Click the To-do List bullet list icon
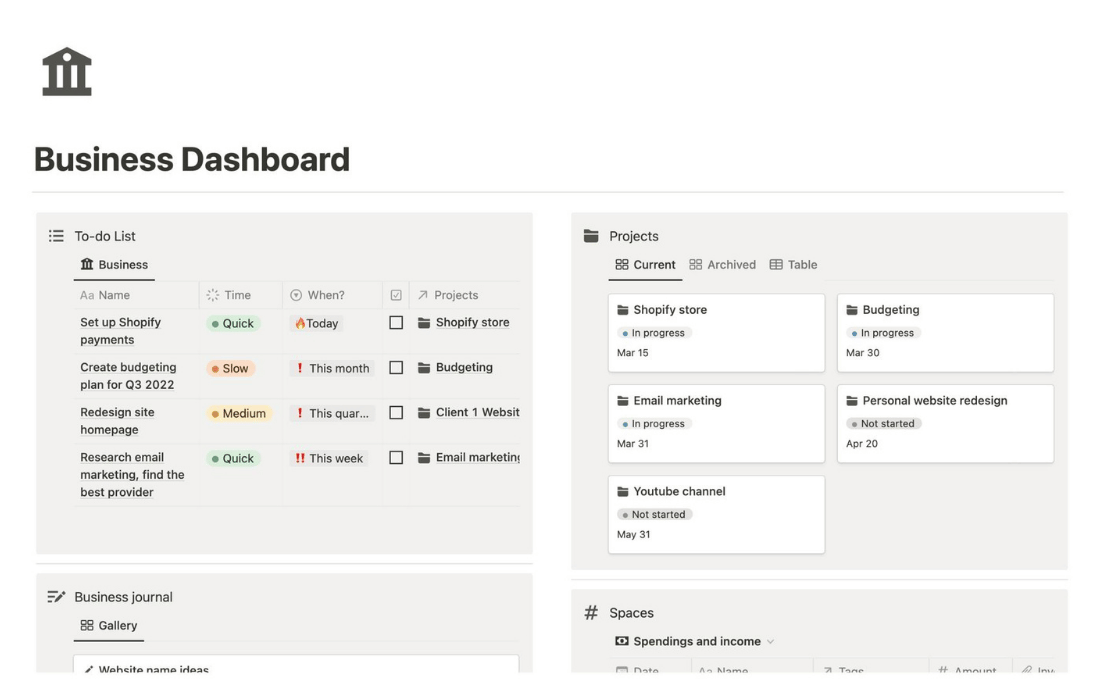Viewport: 1102px width, 685px height. pos(56,236)
